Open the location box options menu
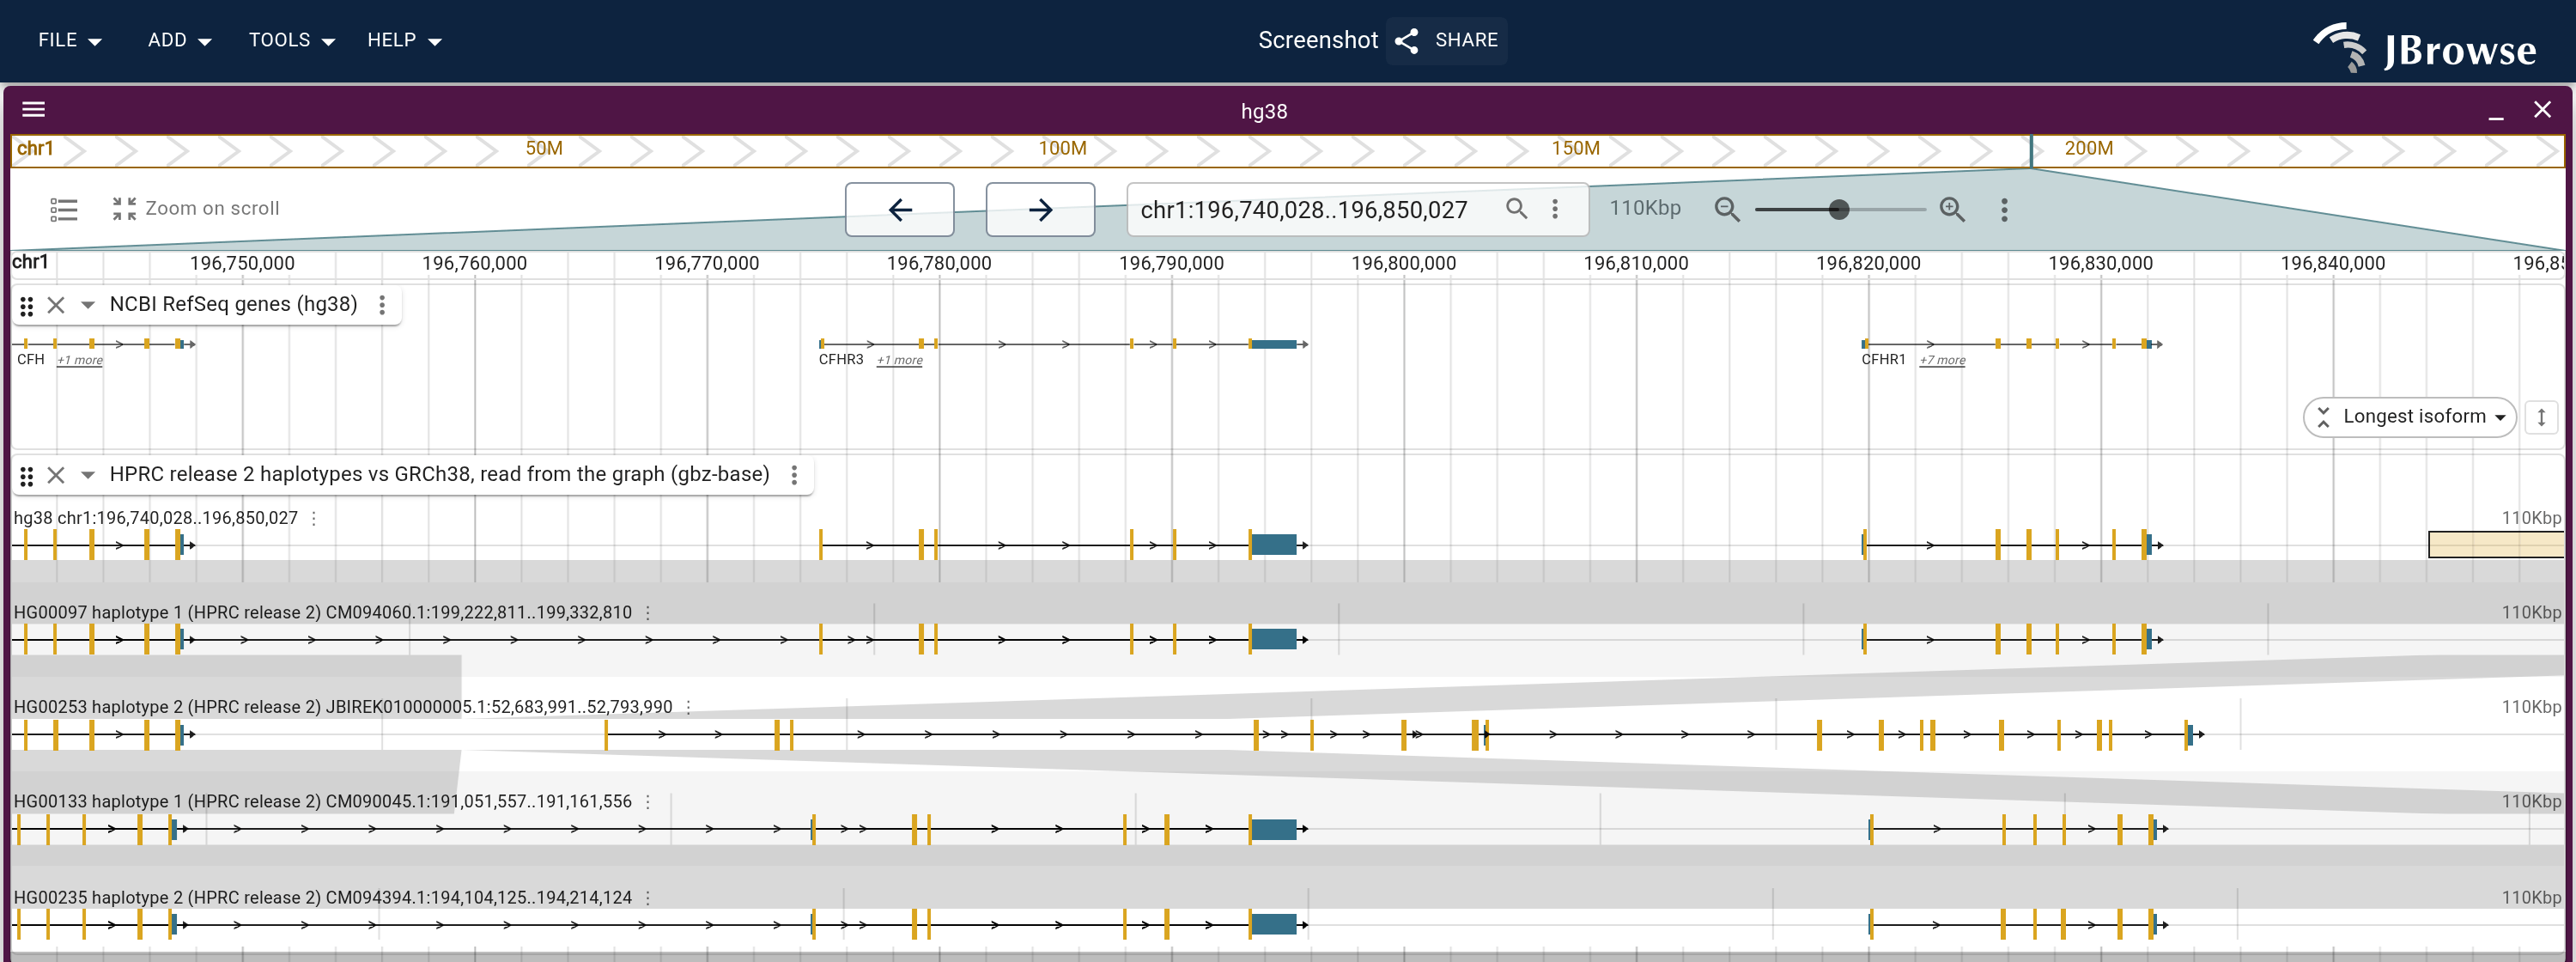Viewport: 2576px width, 962px height. point(1554,208)
